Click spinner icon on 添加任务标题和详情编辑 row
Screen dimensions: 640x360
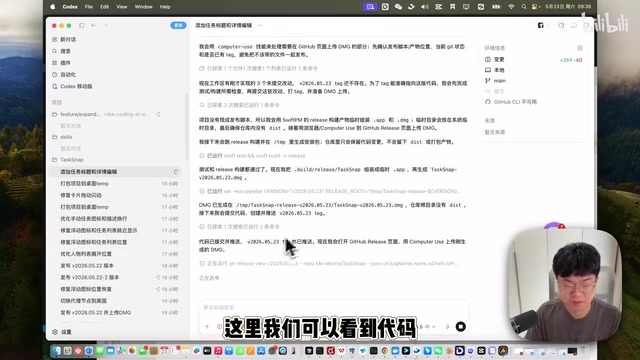(176, 172)
